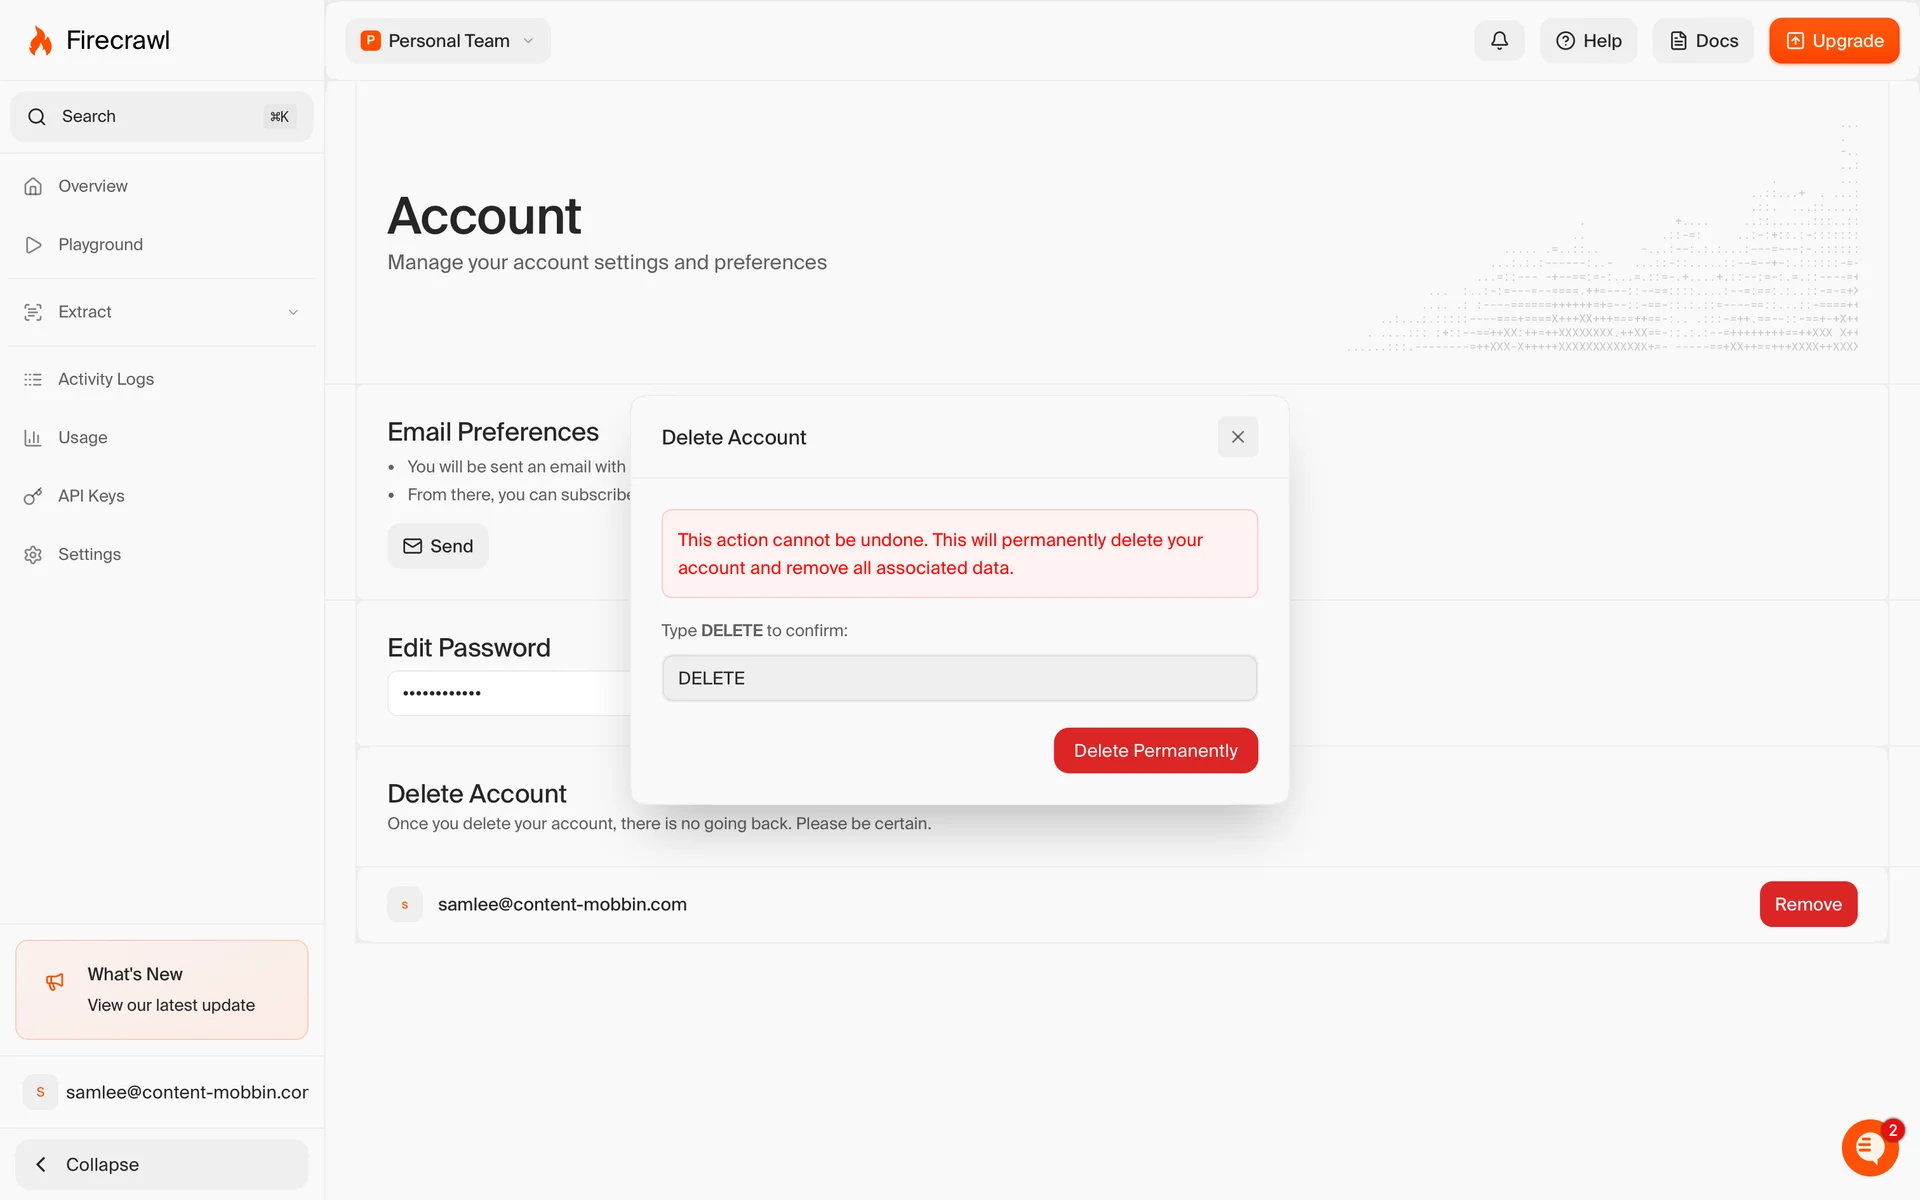Open Settings in the sidebar
Screen dimensions: 1920x1200
point(89,554)
